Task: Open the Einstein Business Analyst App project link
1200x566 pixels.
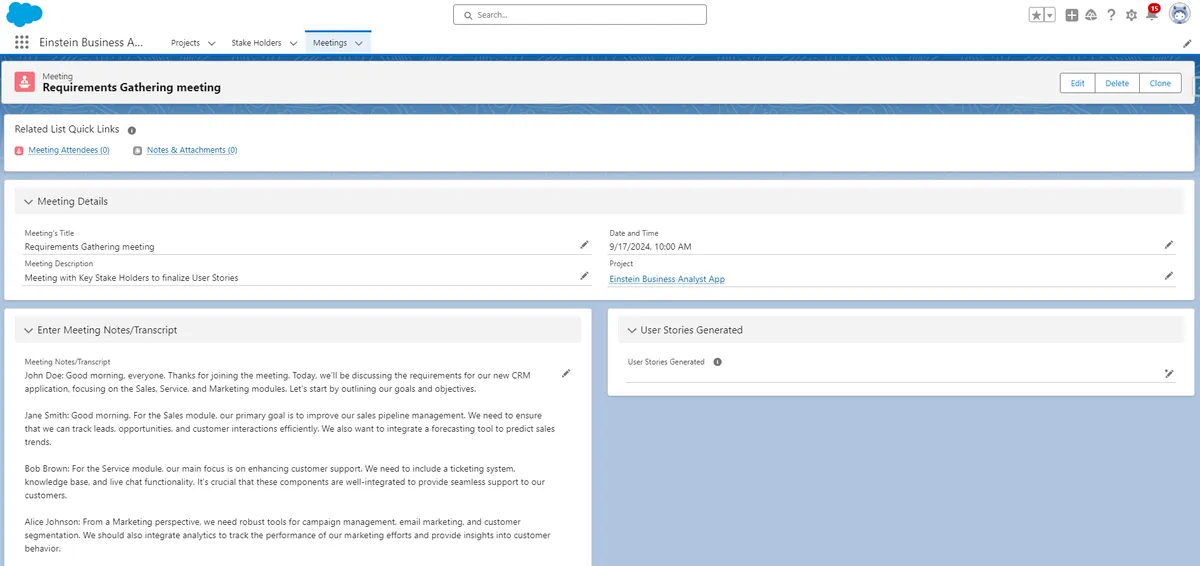Action: point(667,279)
